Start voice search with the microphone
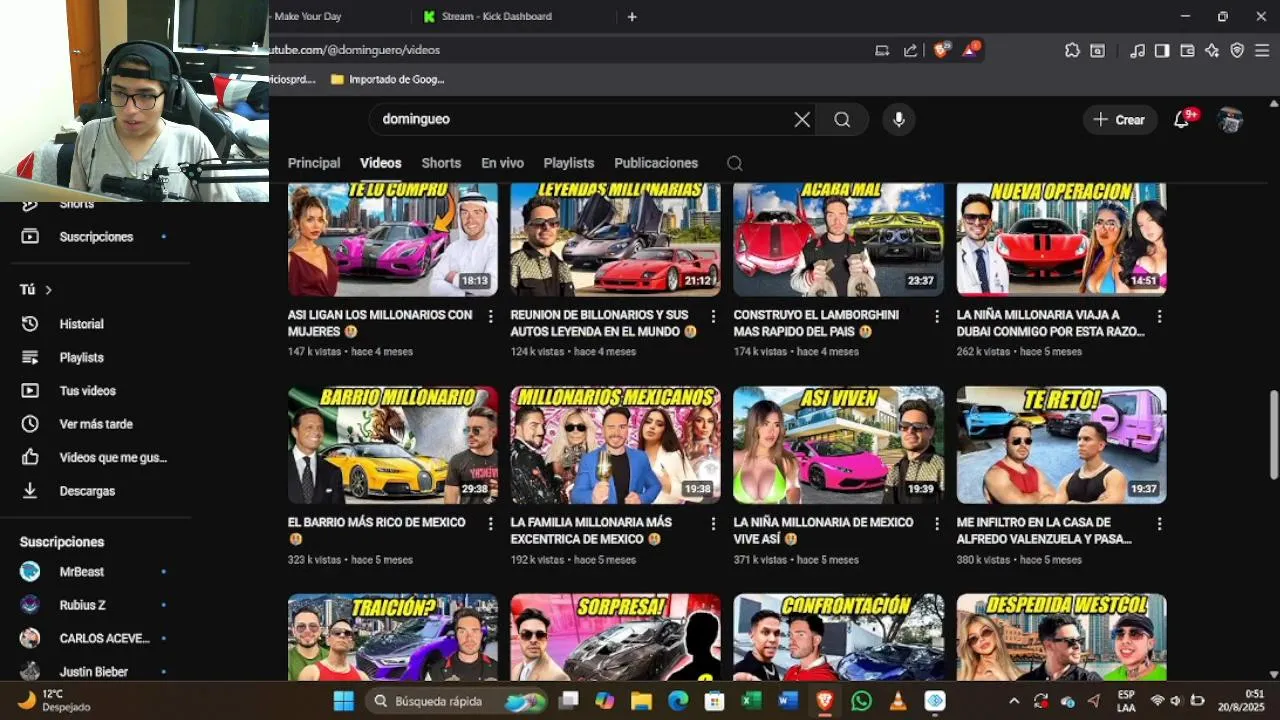The width and height of the screenshot is (1280, 720). (899, 120)
